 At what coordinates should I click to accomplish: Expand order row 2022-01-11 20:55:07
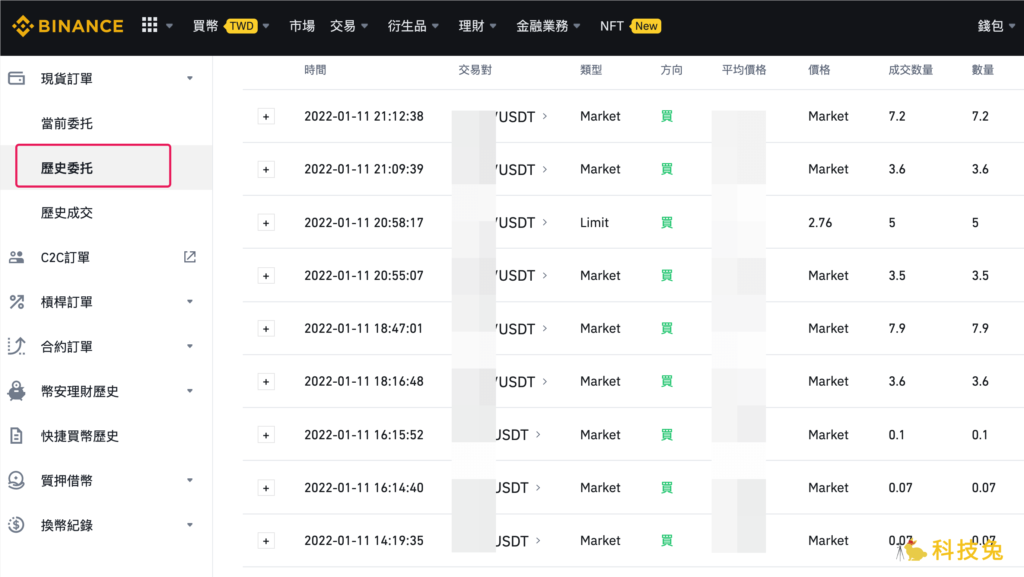click(266, 276)
